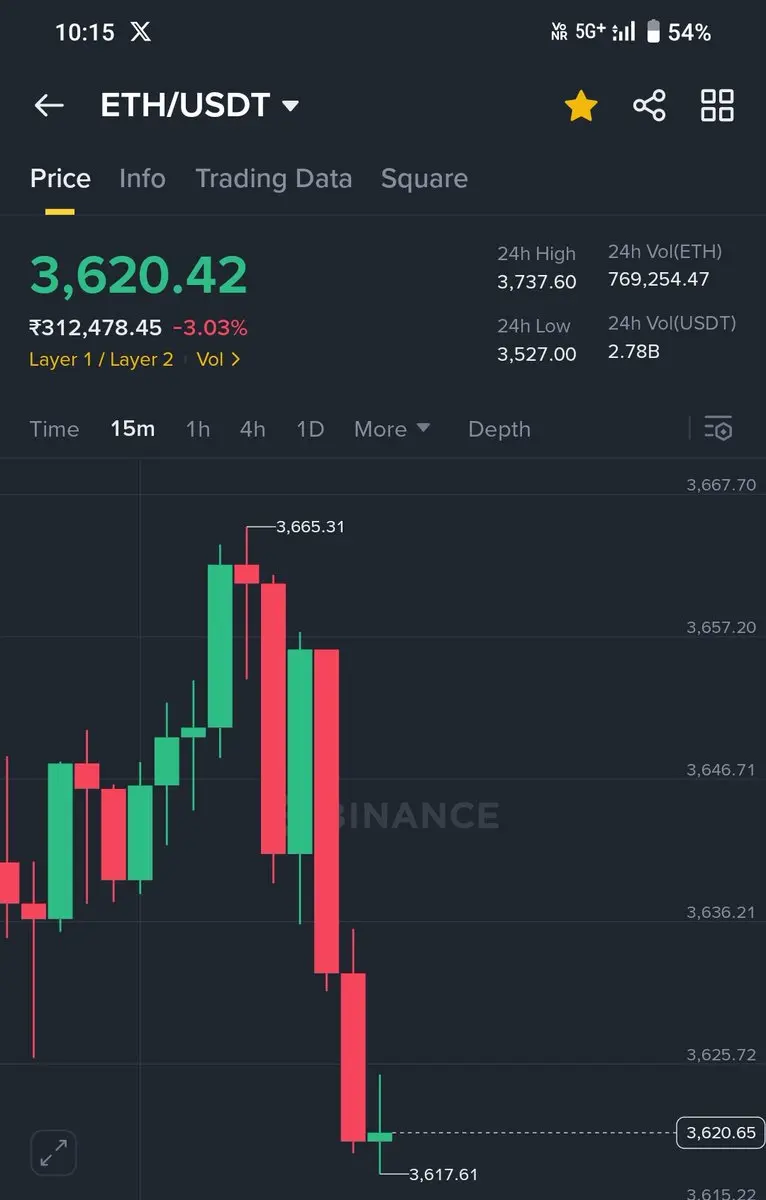Open the Square tab

(424, 178)
